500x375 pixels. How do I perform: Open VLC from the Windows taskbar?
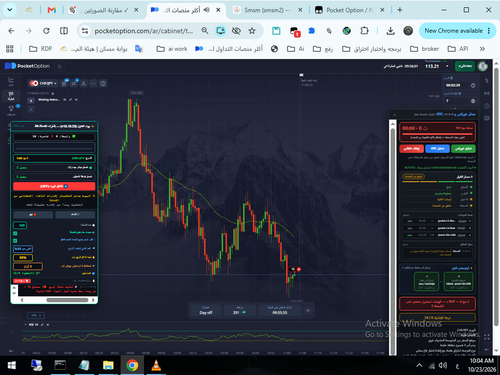(156, 366)
